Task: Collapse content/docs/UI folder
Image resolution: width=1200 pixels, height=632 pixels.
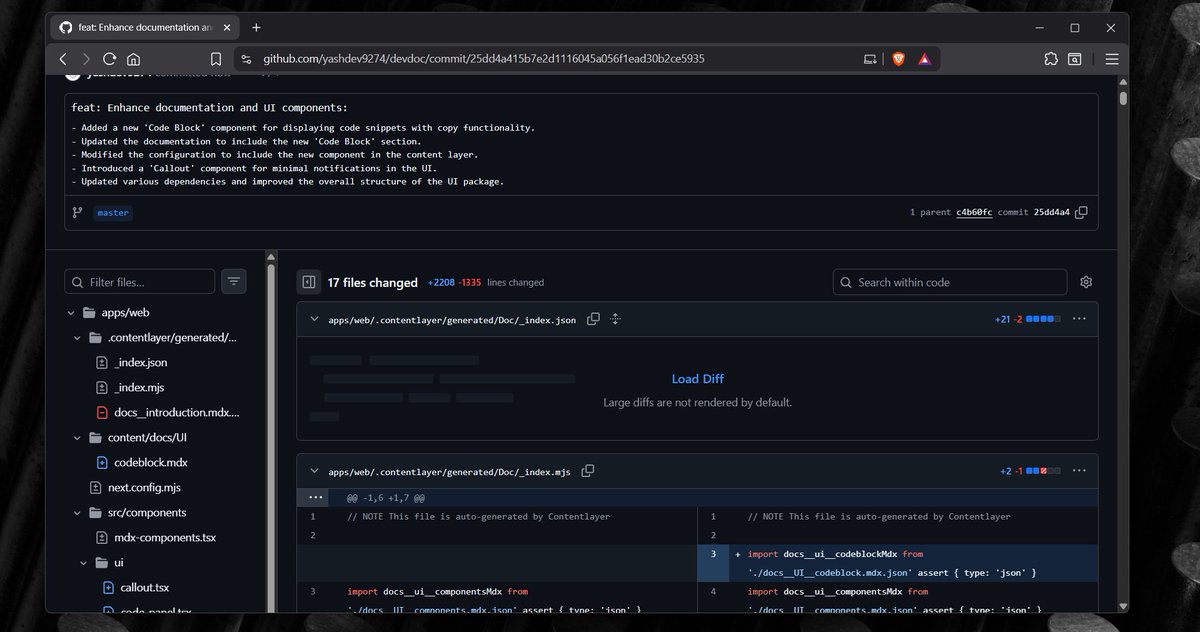Action: (x=78, y=437)
